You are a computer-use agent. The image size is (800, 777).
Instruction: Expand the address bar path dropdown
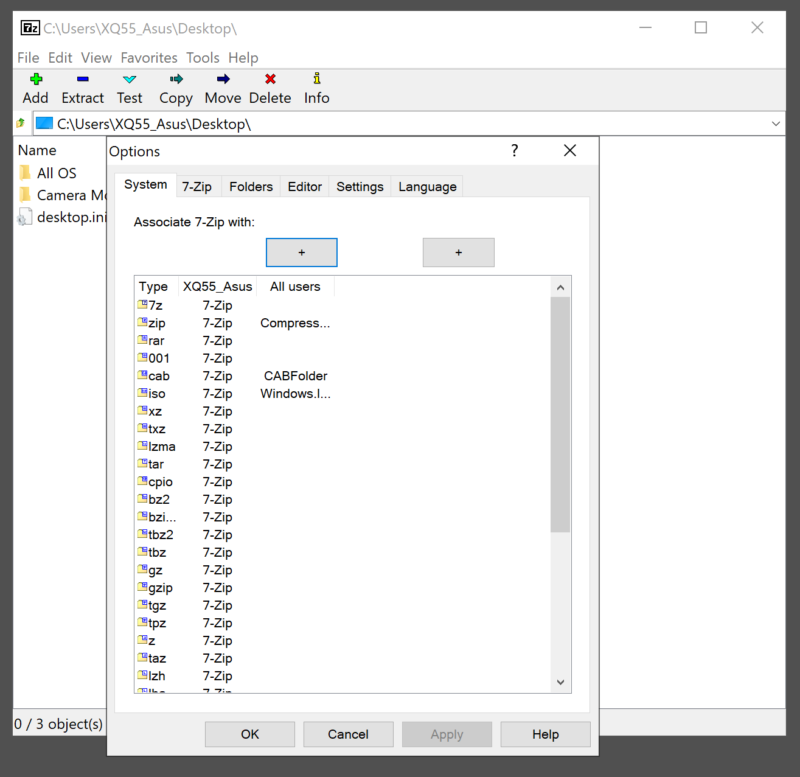click(x=776, y=124)
